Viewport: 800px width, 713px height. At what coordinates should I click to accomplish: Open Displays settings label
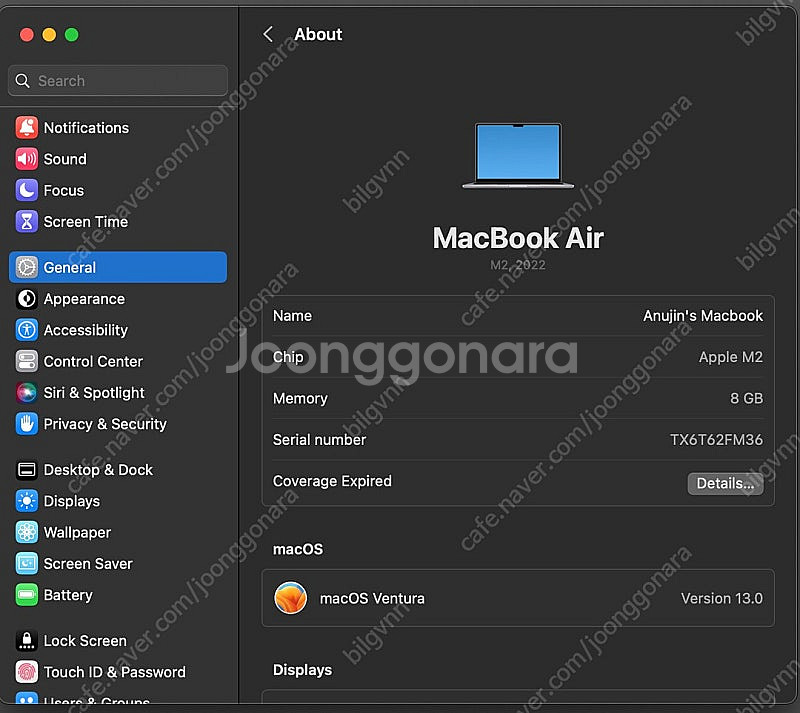pos(72,501)
